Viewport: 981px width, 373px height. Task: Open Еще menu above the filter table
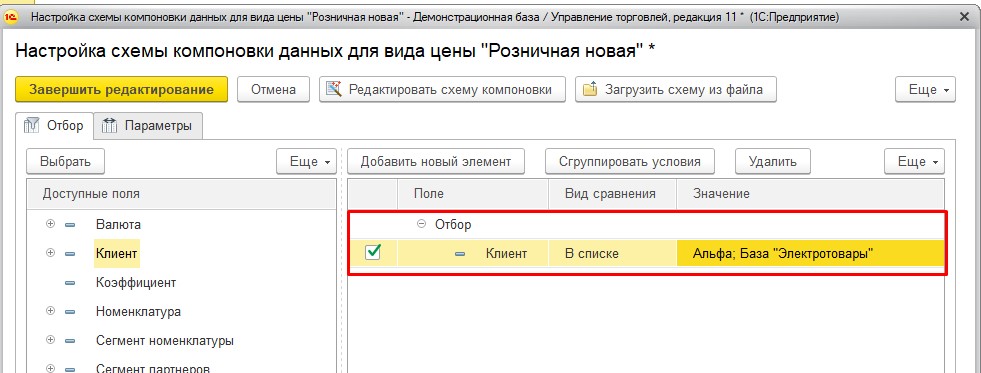pyautogui.click(x=914, y=161)
